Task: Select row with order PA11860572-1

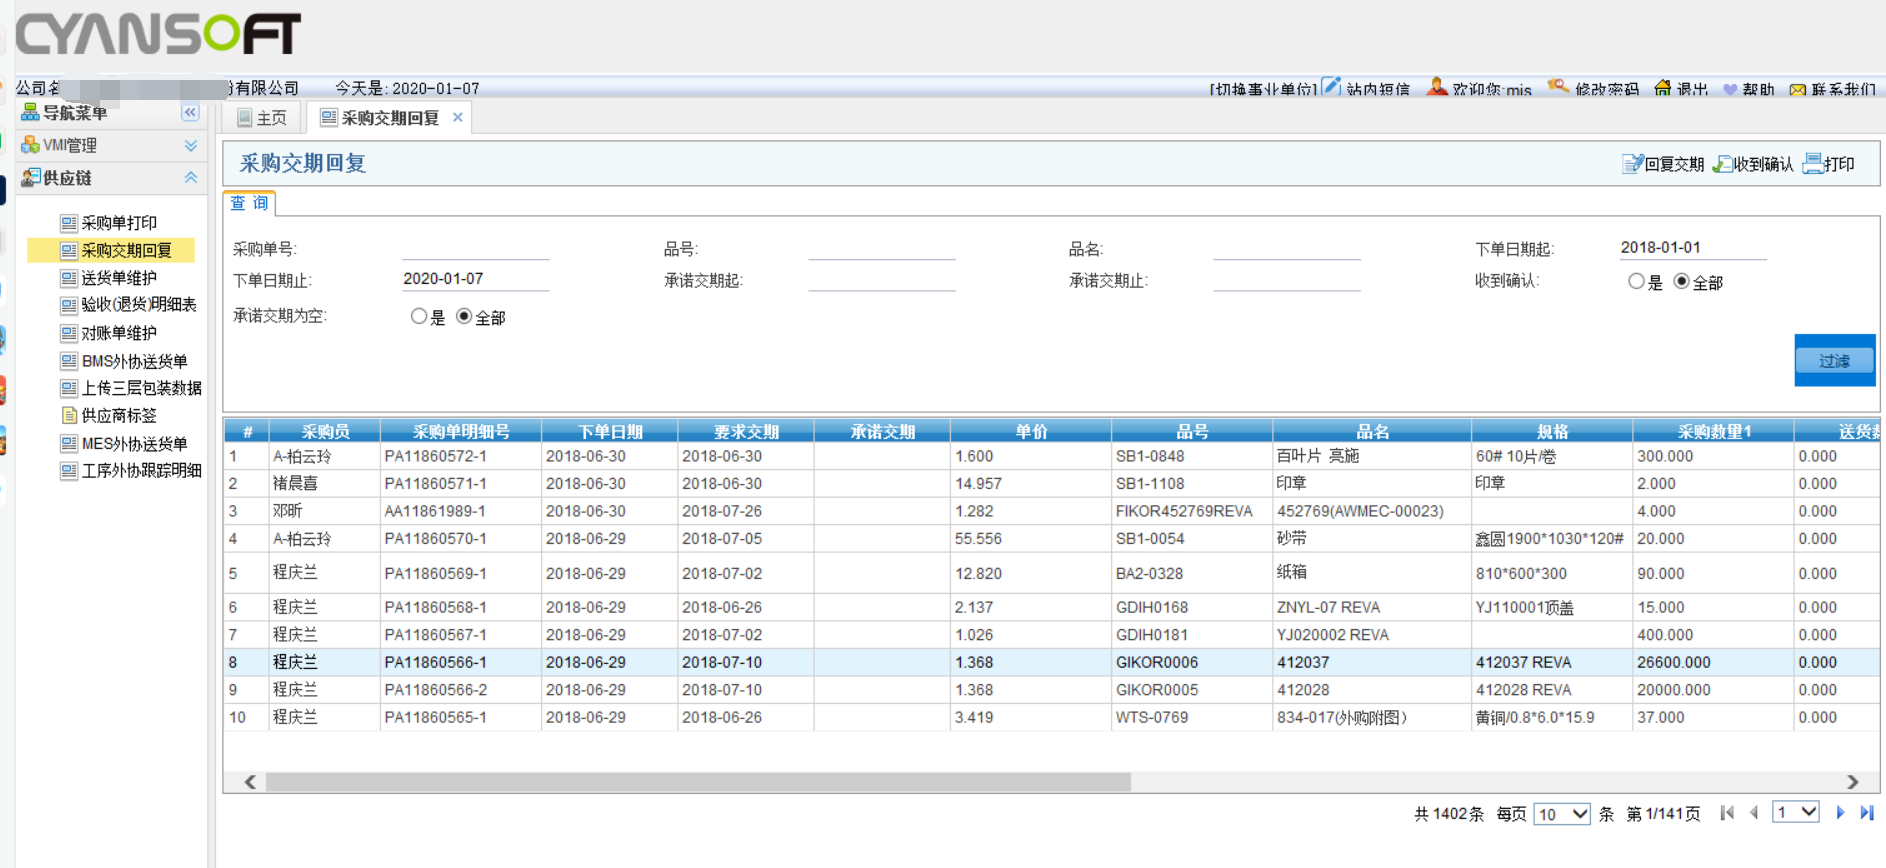Action: [x=1052, y=456]
